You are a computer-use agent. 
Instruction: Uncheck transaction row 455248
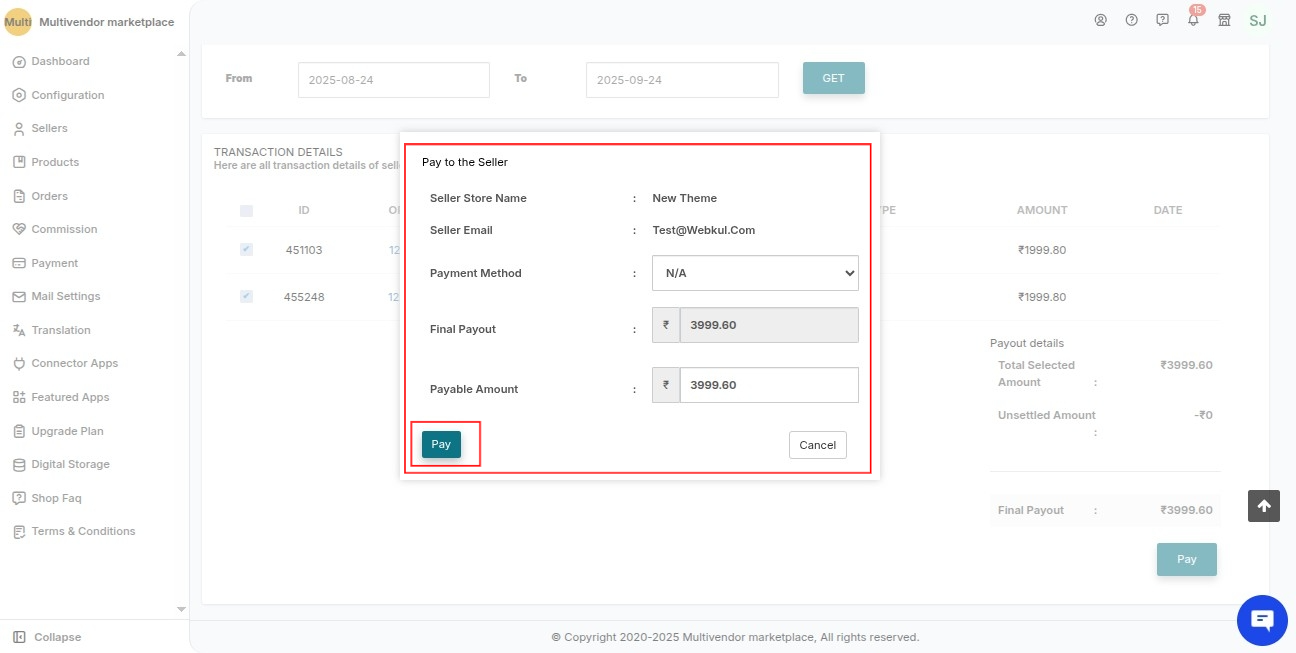pyautogui.click(x=246, y=296)
